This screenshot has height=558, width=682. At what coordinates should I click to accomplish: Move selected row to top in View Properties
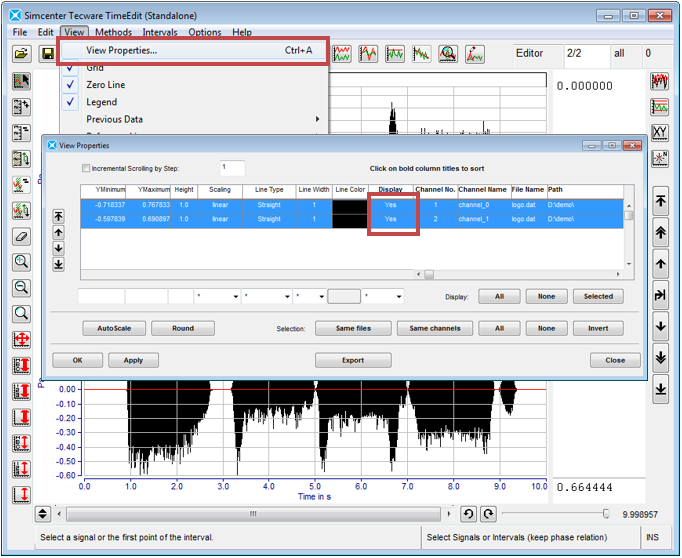point(59,216)
